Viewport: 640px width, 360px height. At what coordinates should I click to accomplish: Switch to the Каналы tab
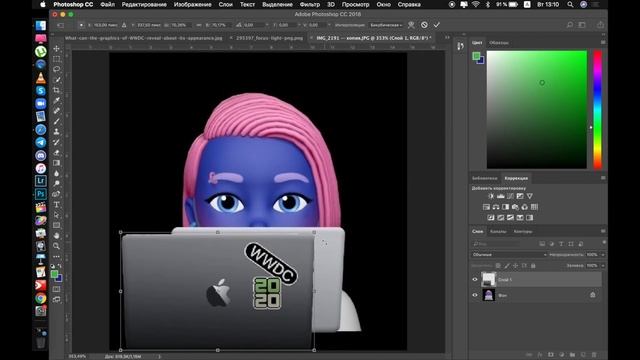pos(498,231)
